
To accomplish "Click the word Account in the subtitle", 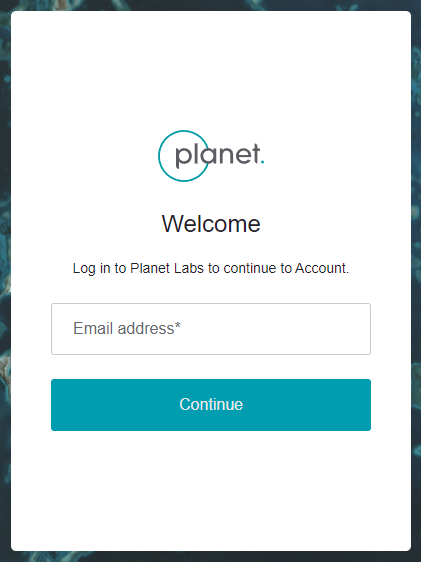I will tap(321, 268).
